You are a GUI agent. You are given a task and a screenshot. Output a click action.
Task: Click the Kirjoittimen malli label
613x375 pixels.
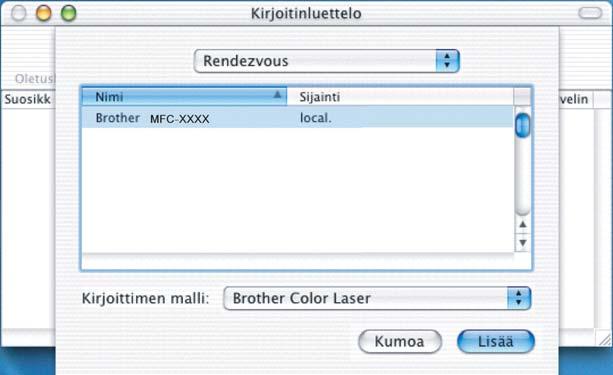point(145,298)
